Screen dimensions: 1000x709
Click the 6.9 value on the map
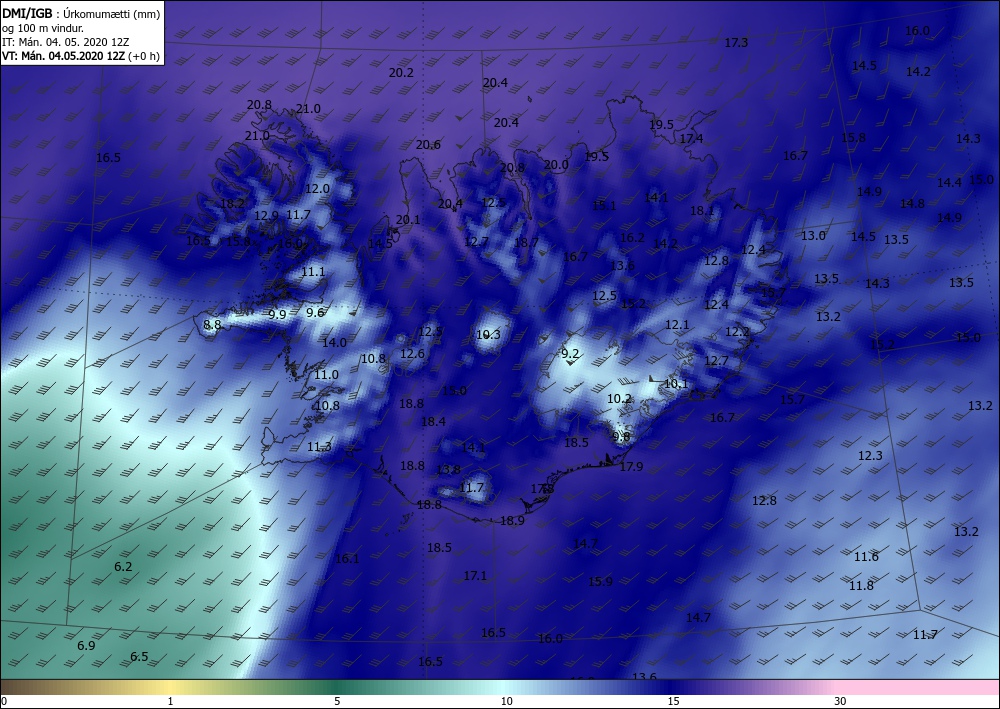(86, 645)
